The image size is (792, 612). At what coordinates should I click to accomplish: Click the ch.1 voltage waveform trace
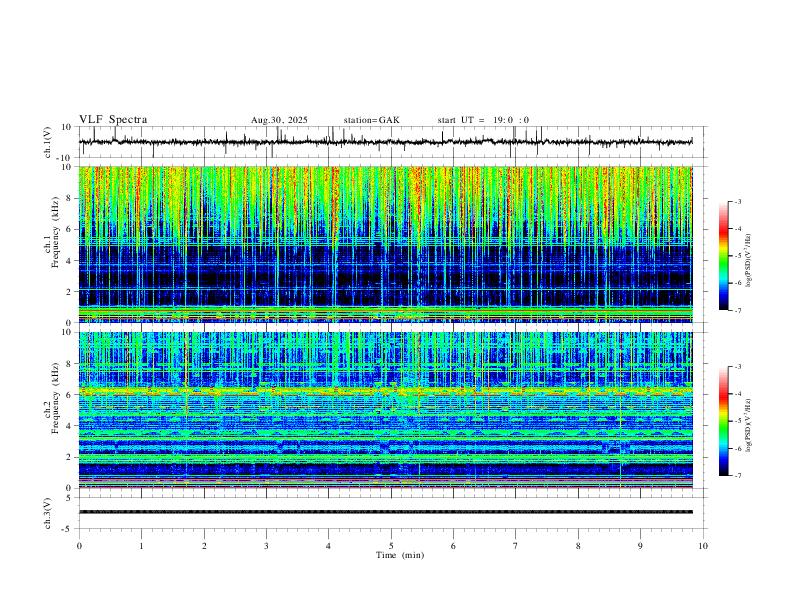click(x=385, y=142)
